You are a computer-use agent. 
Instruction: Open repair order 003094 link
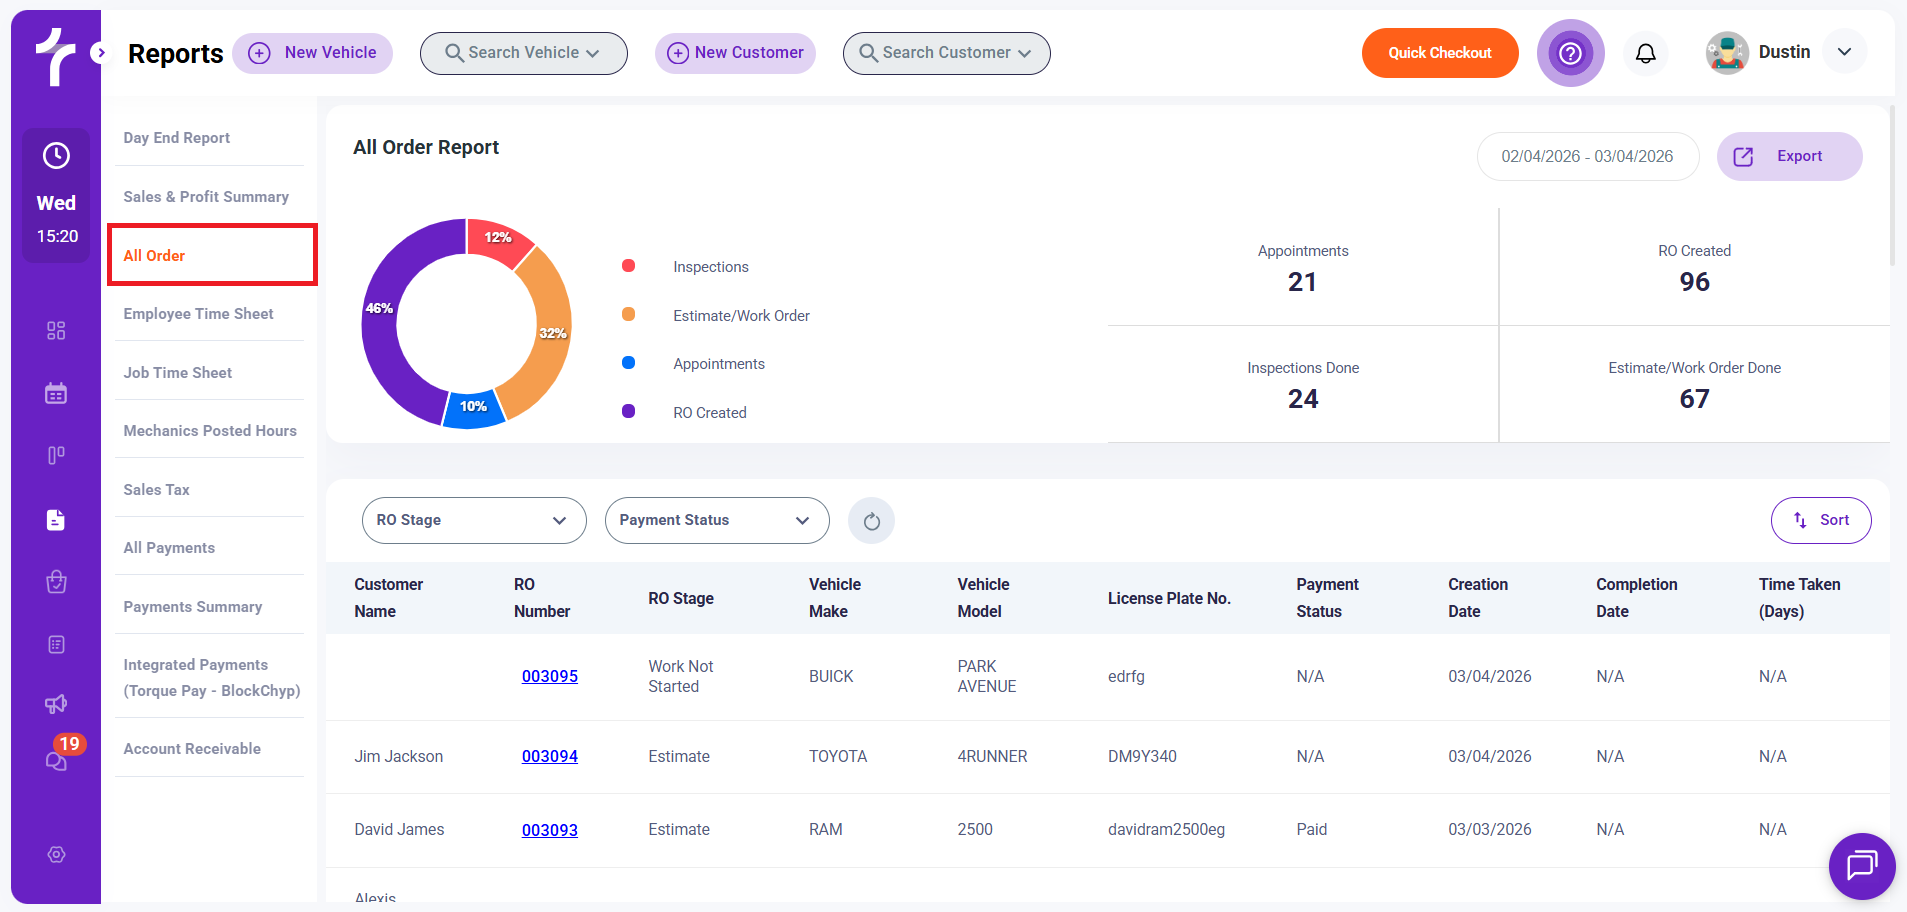(x=549, y=757)
